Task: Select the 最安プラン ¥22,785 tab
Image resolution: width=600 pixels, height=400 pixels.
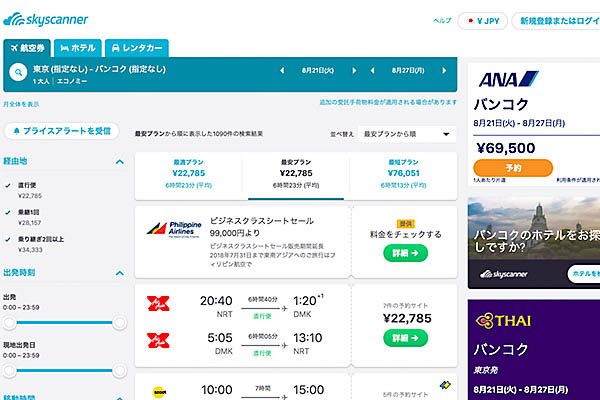Action: point(296,175)
